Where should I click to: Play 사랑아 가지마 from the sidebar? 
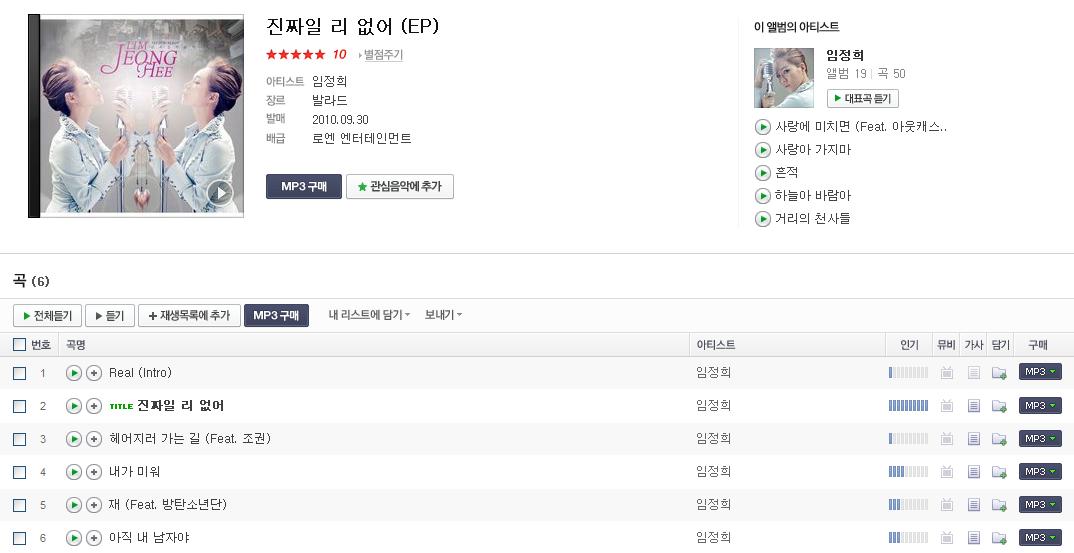(x=762, y=149)
